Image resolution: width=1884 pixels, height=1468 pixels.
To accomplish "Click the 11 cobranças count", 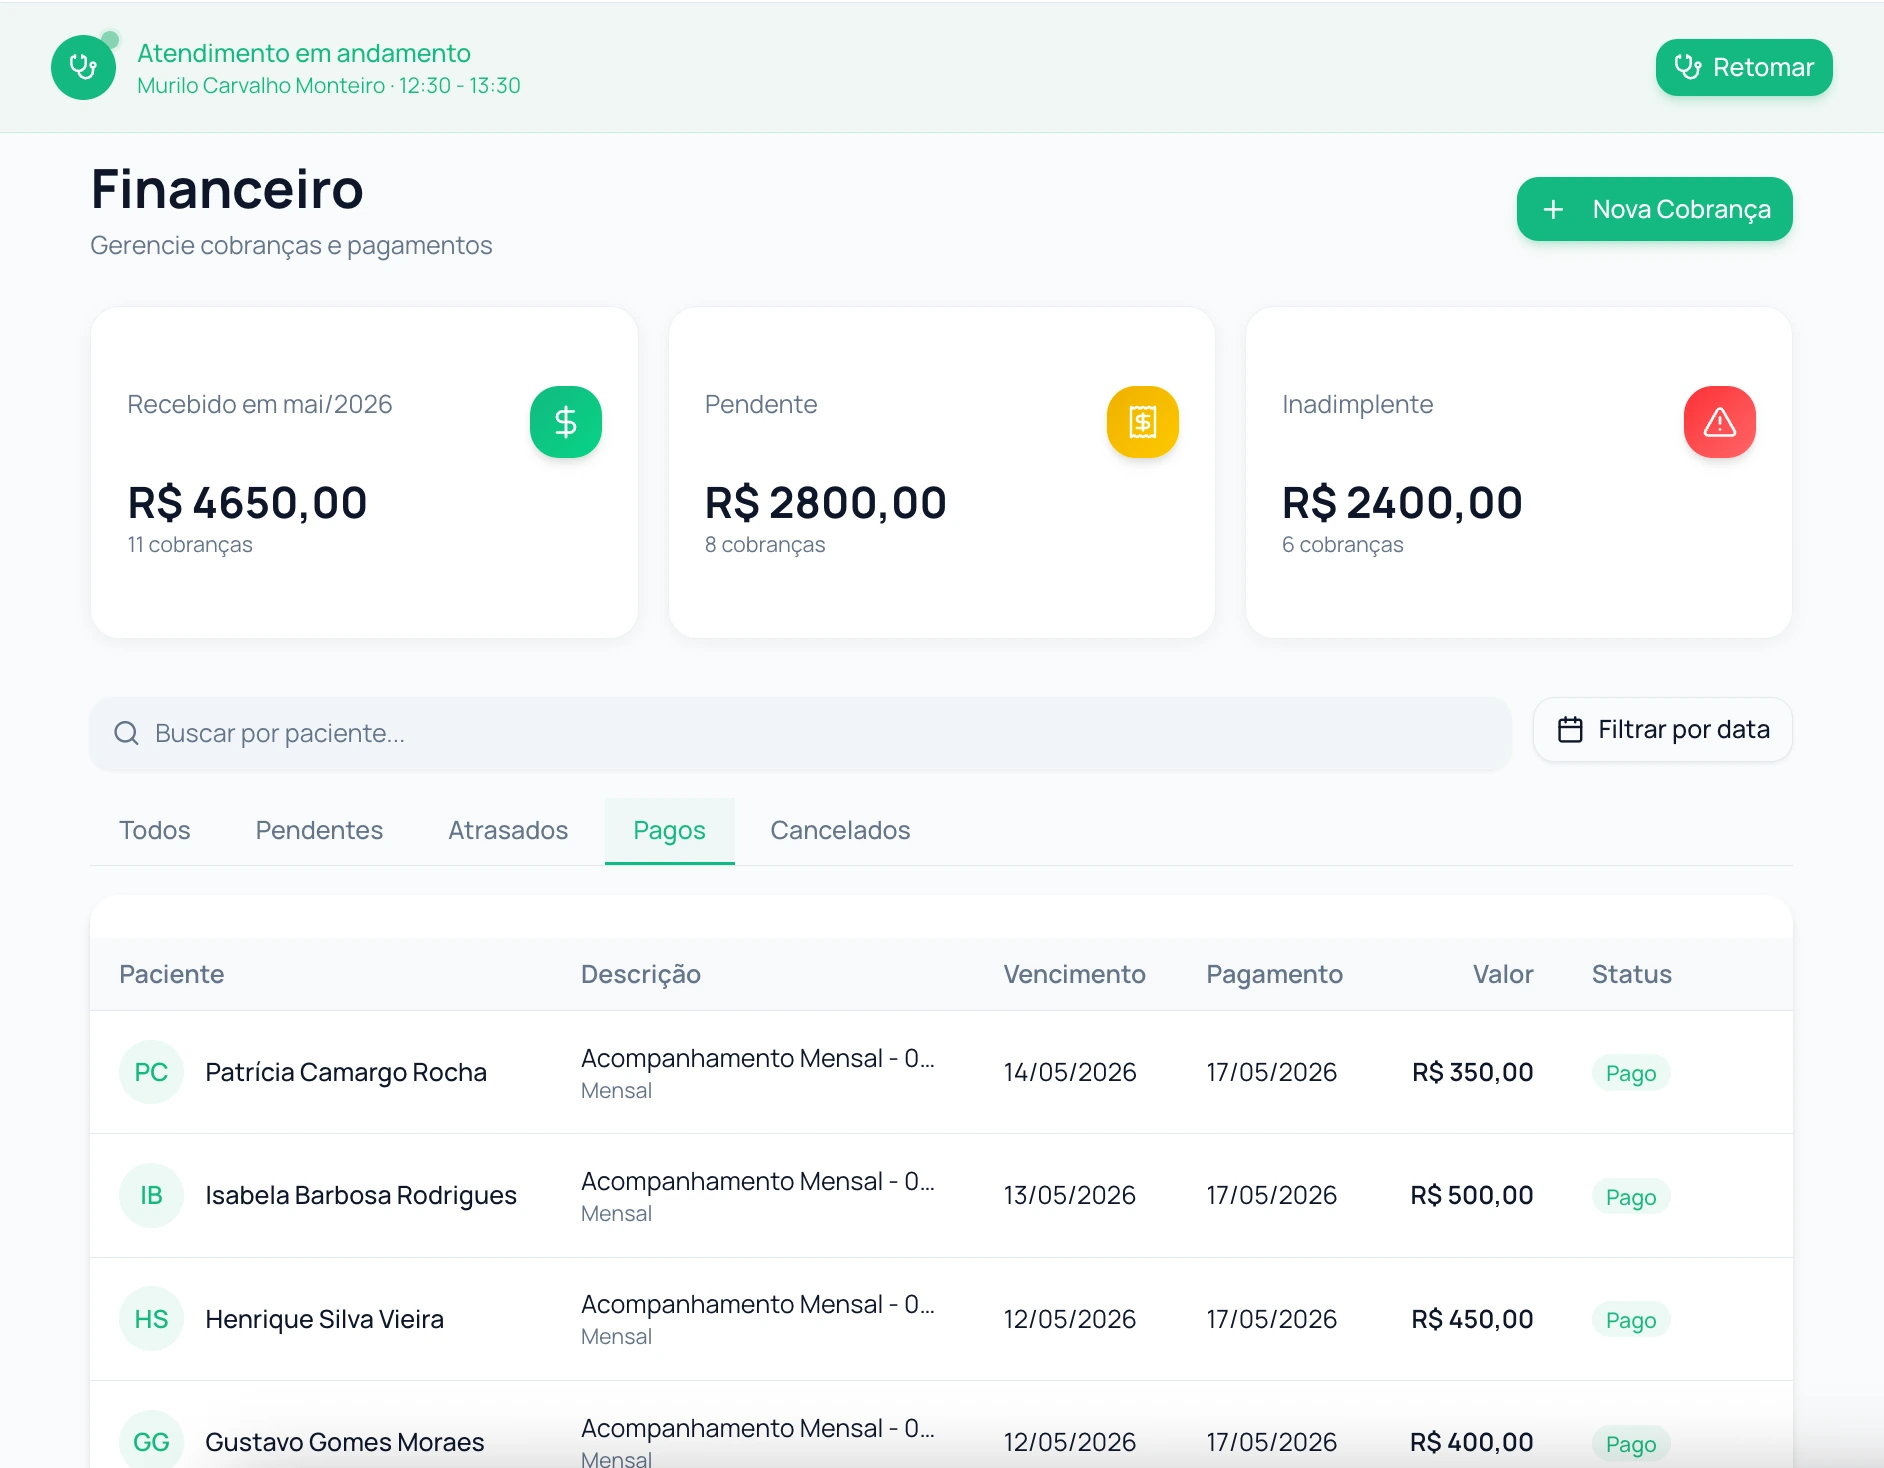I will coord(190,545).
